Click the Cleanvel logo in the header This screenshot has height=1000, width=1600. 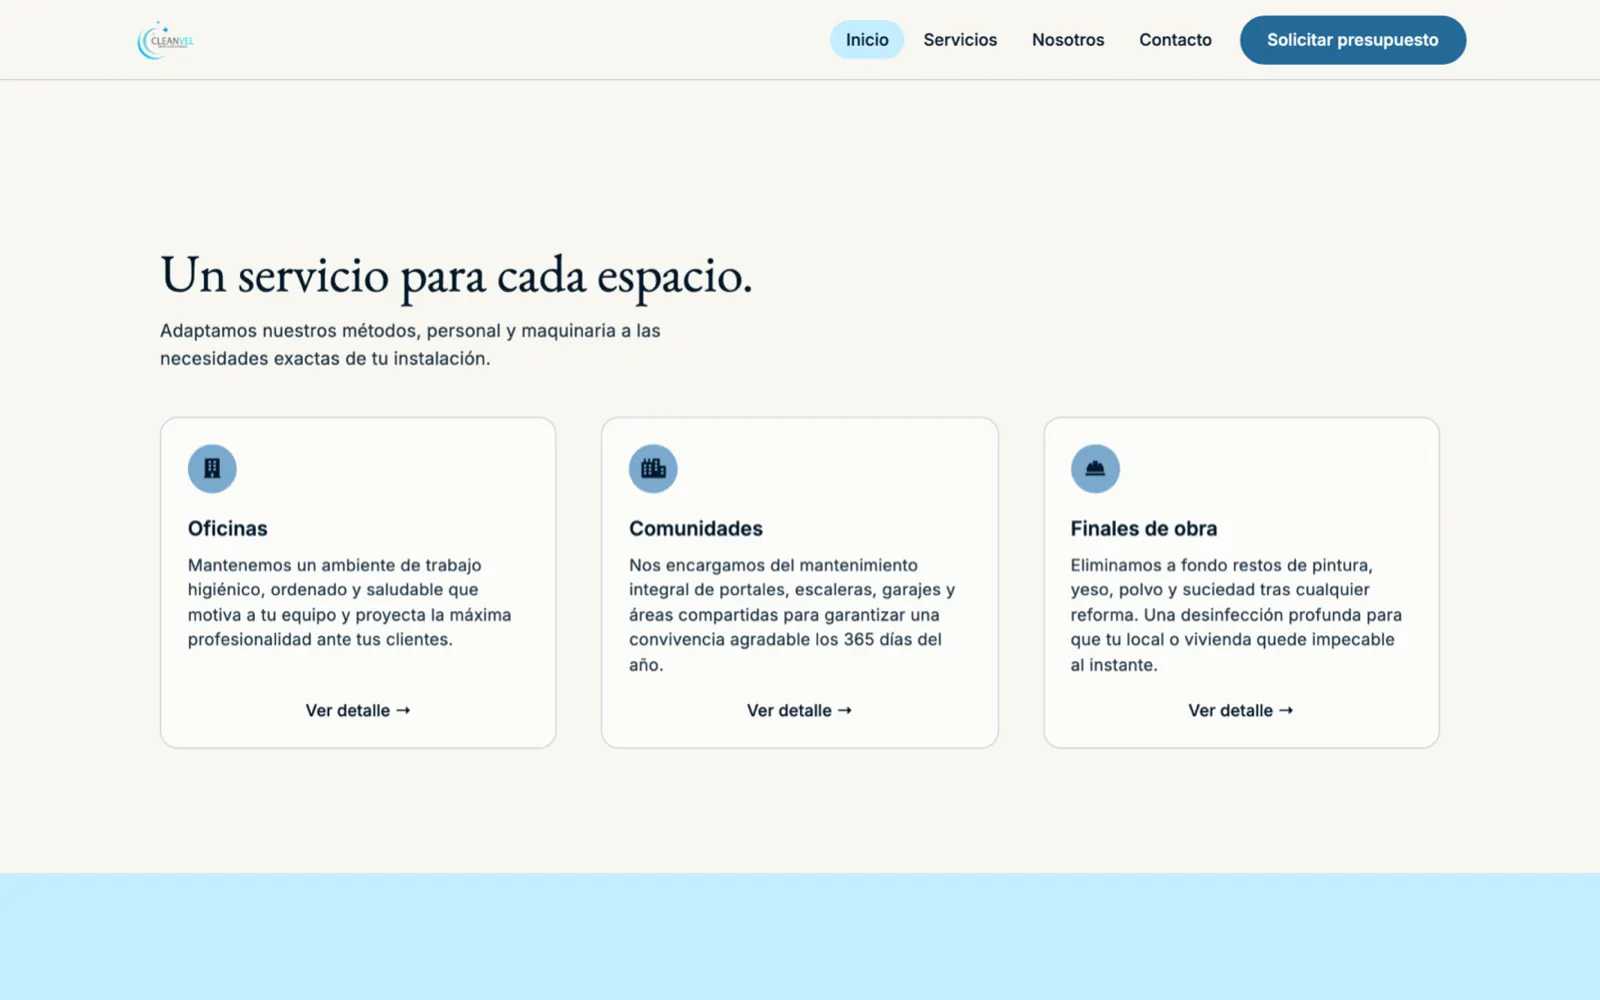pyautogui.click(x=166, y=40)
